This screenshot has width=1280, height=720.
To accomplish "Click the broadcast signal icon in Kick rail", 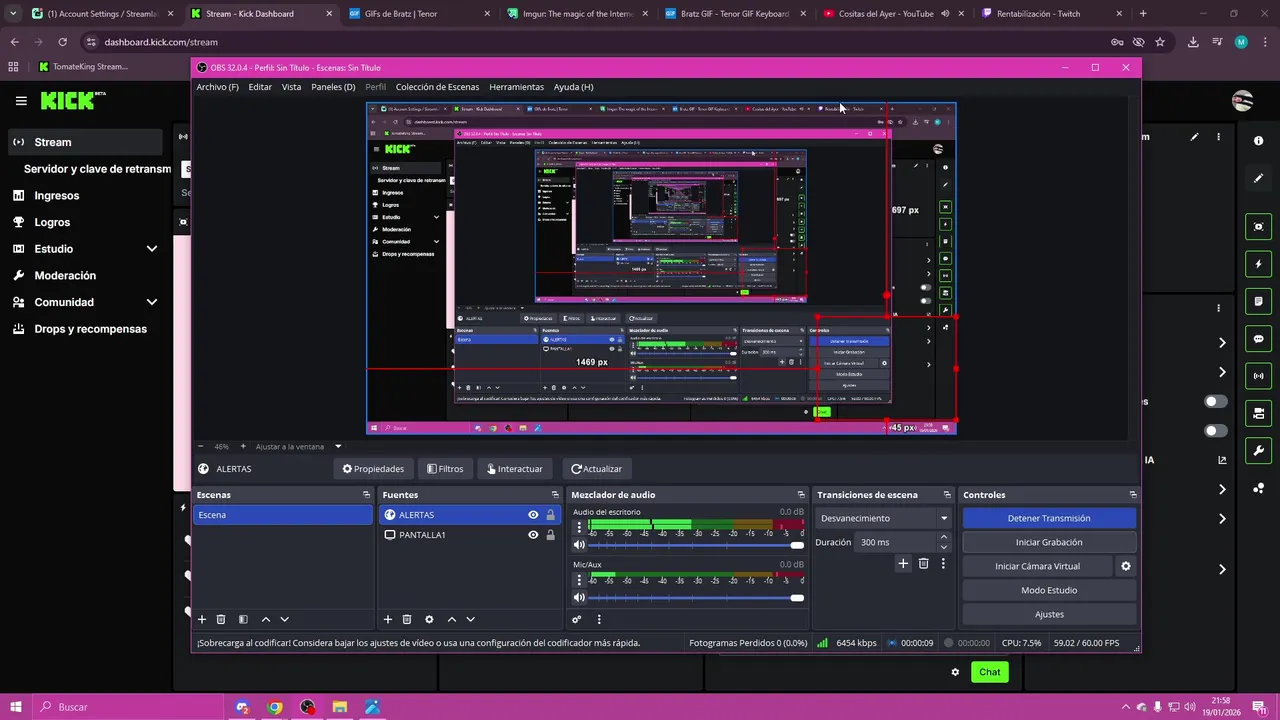I will pos(1259,376).
